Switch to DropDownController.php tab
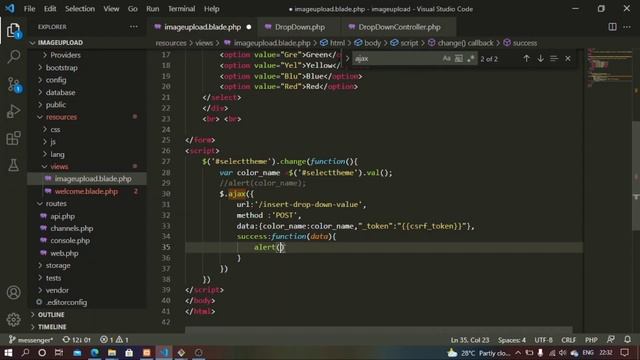This screenshot has height=360, width=640. 399,27
